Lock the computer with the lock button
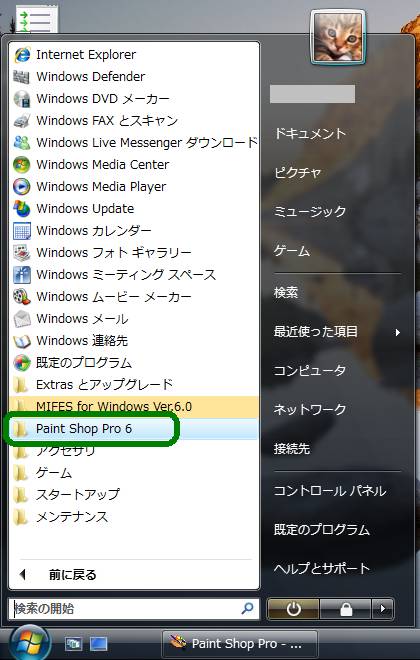The width and height of the screenshot is (420, 660). [346, 609]
